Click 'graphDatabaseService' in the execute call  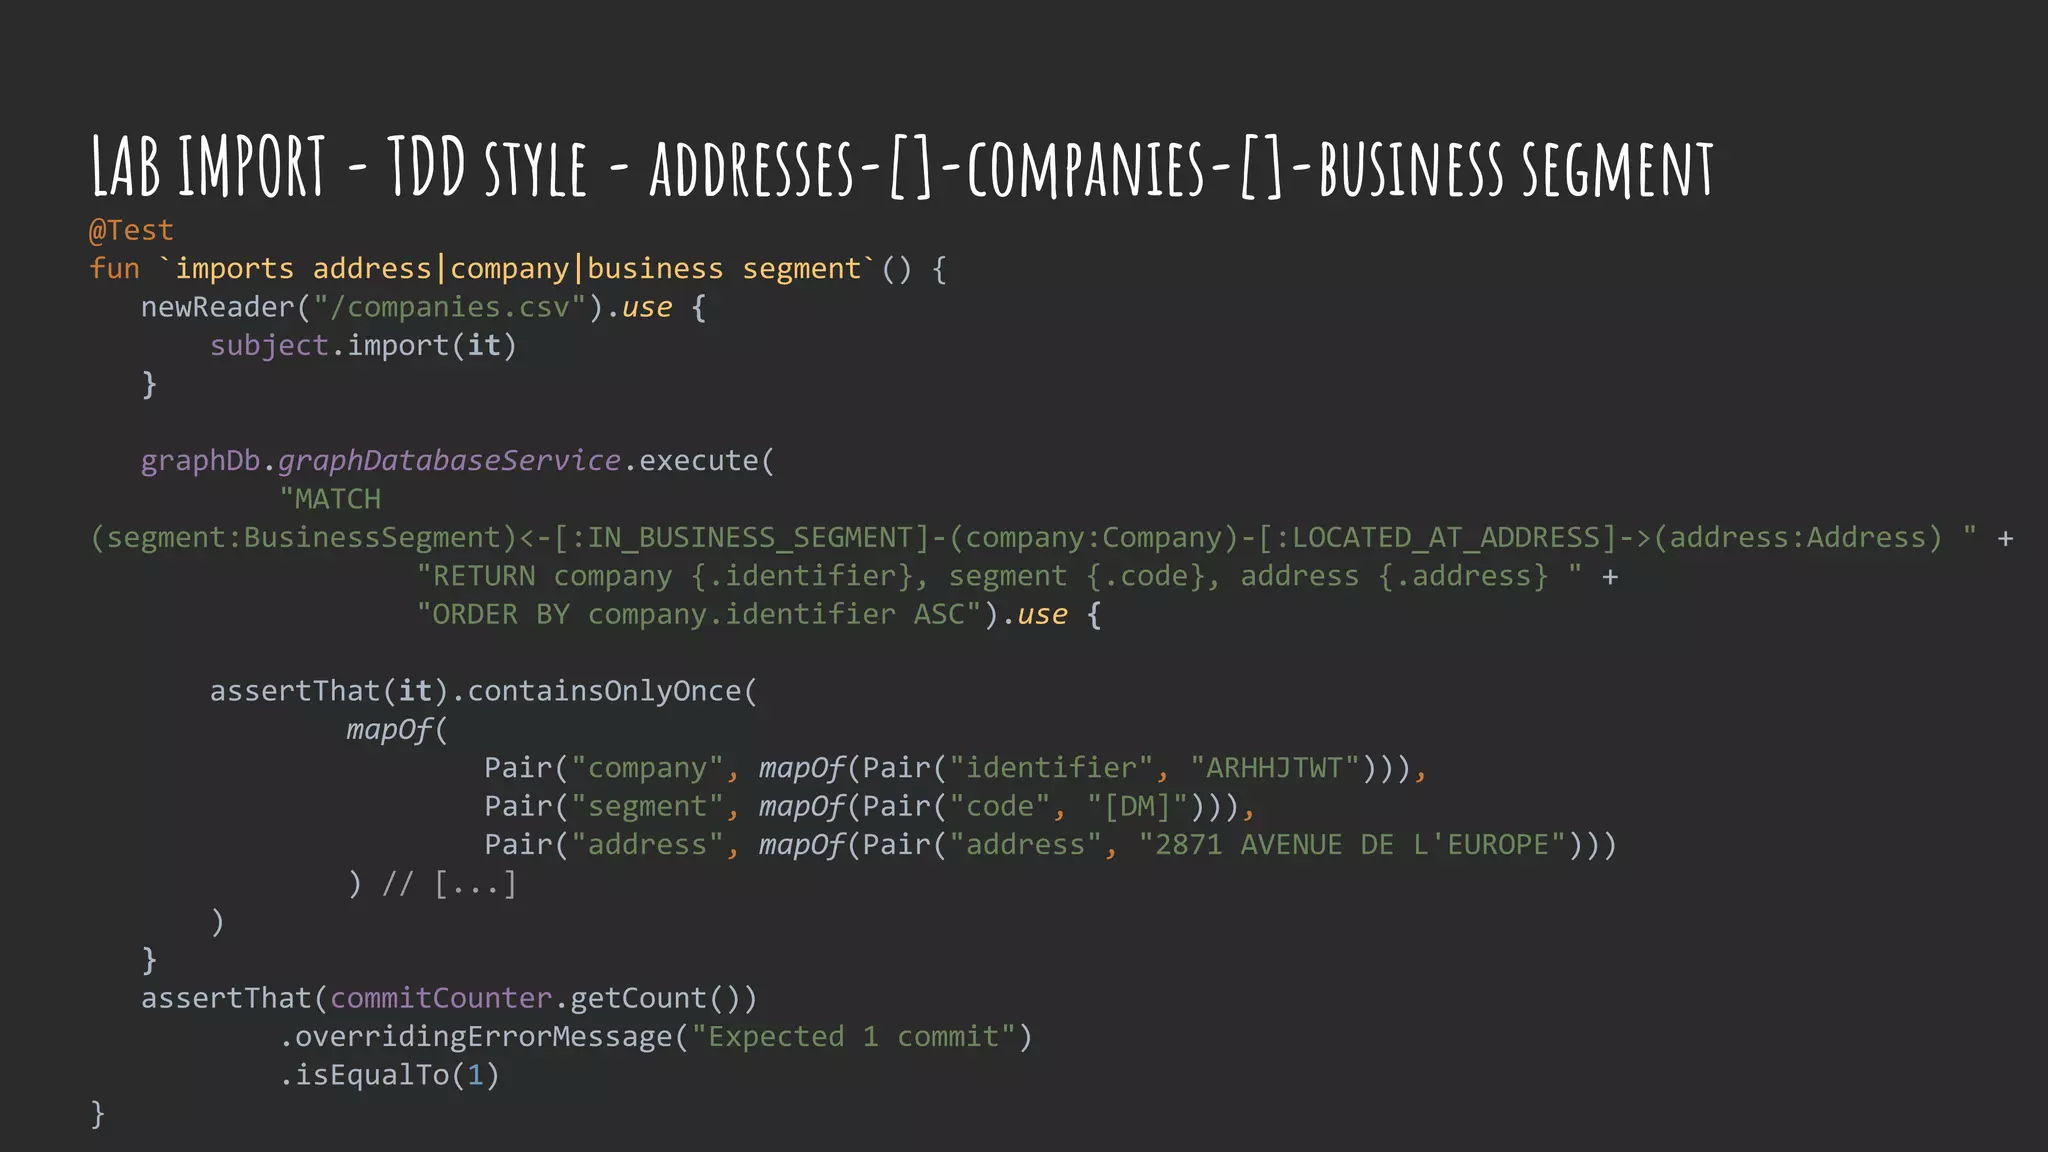click(449, 461)
